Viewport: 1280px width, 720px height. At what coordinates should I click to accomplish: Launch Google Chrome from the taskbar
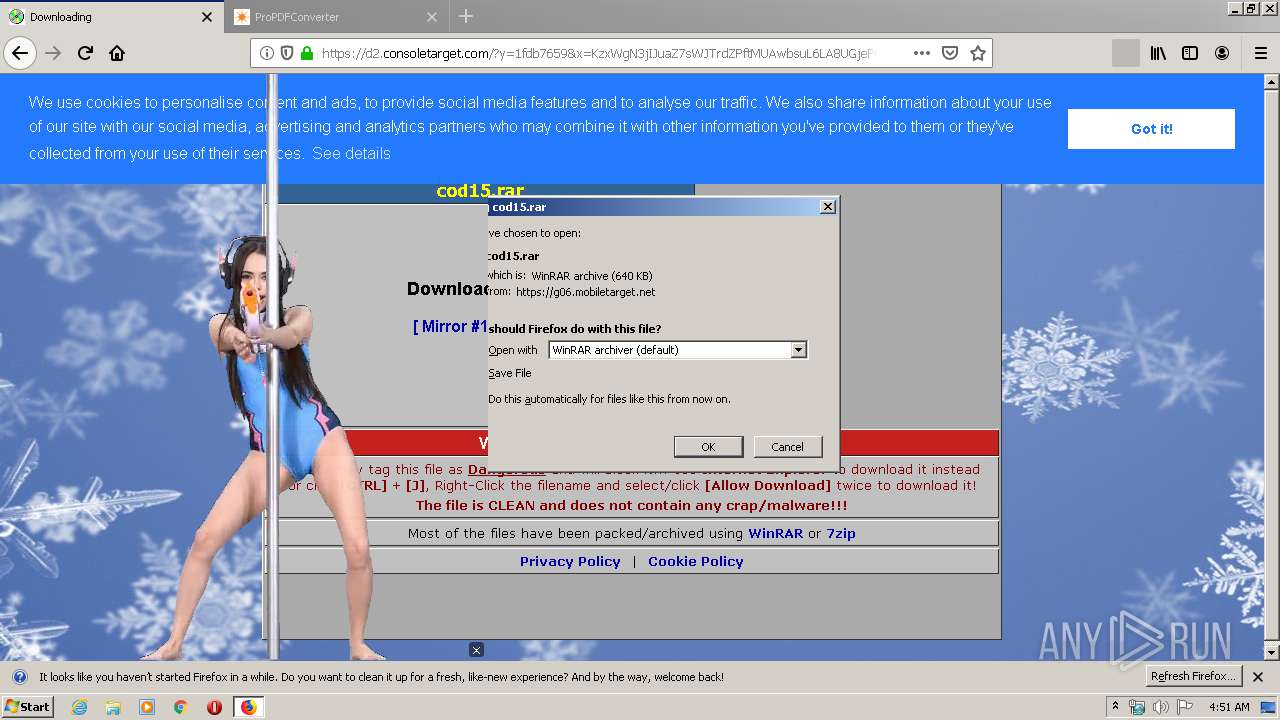tap(180, 707)
